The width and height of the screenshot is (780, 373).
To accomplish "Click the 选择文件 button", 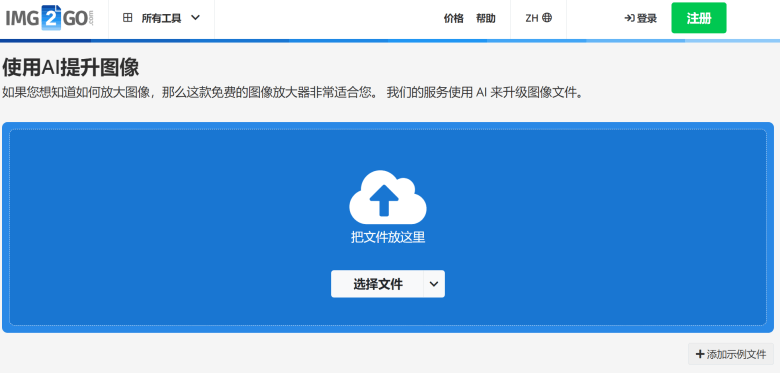I will click(378, 284).
